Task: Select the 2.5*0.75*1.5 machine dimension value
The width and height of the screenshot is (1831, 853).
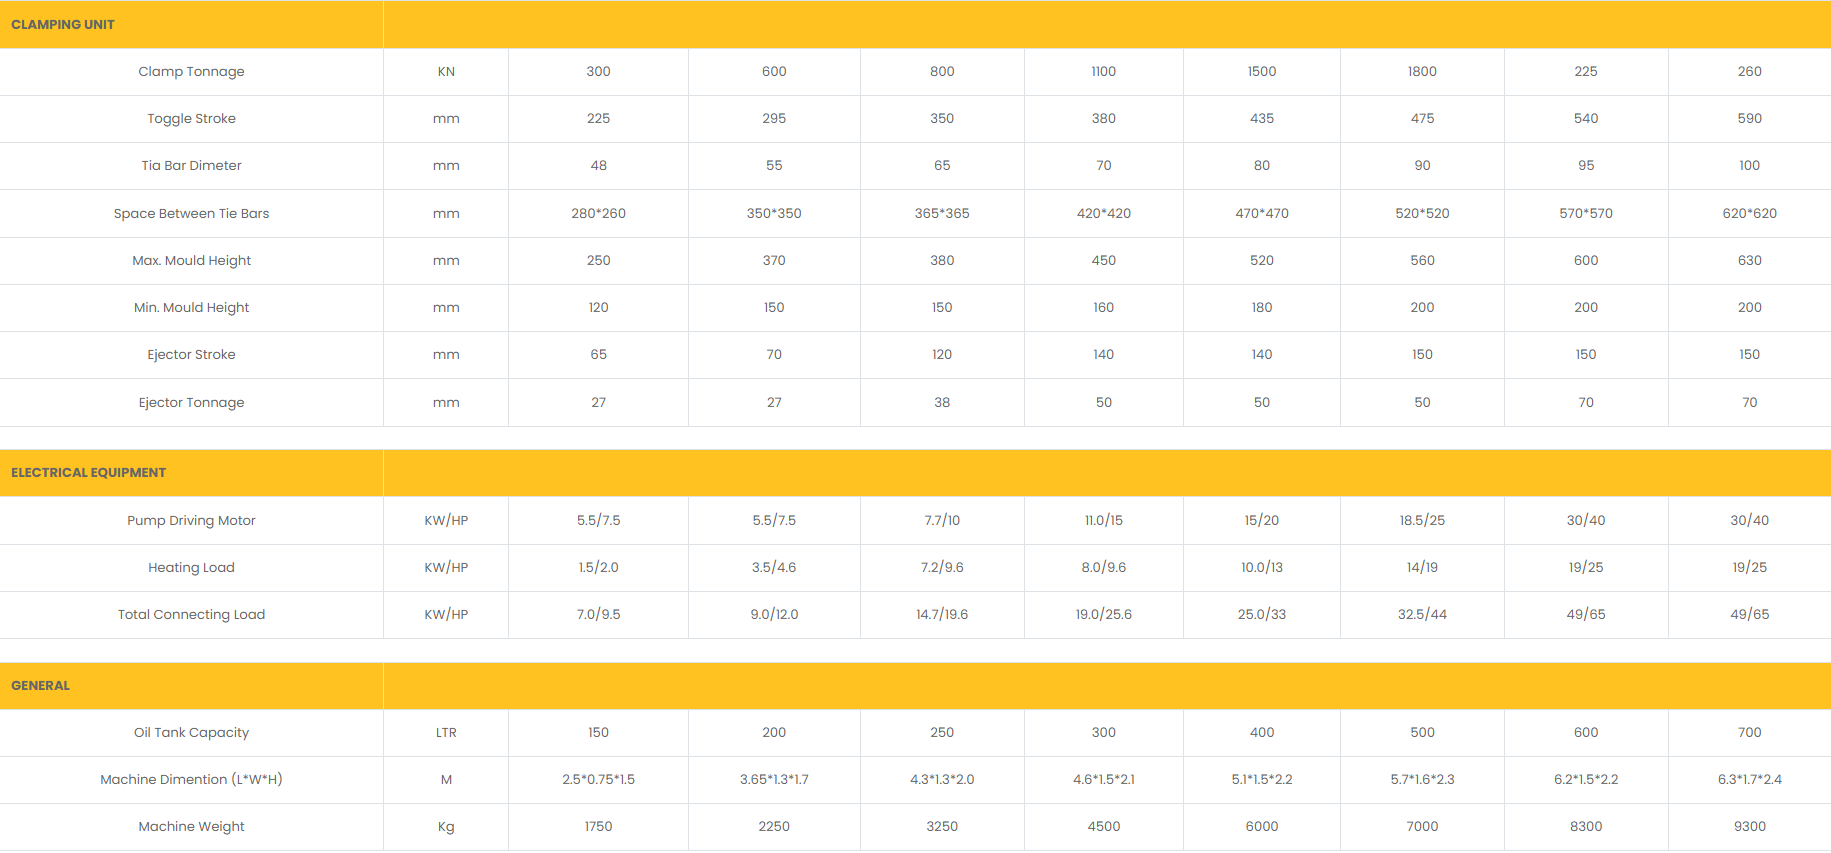Action: (x=598, y=779)
